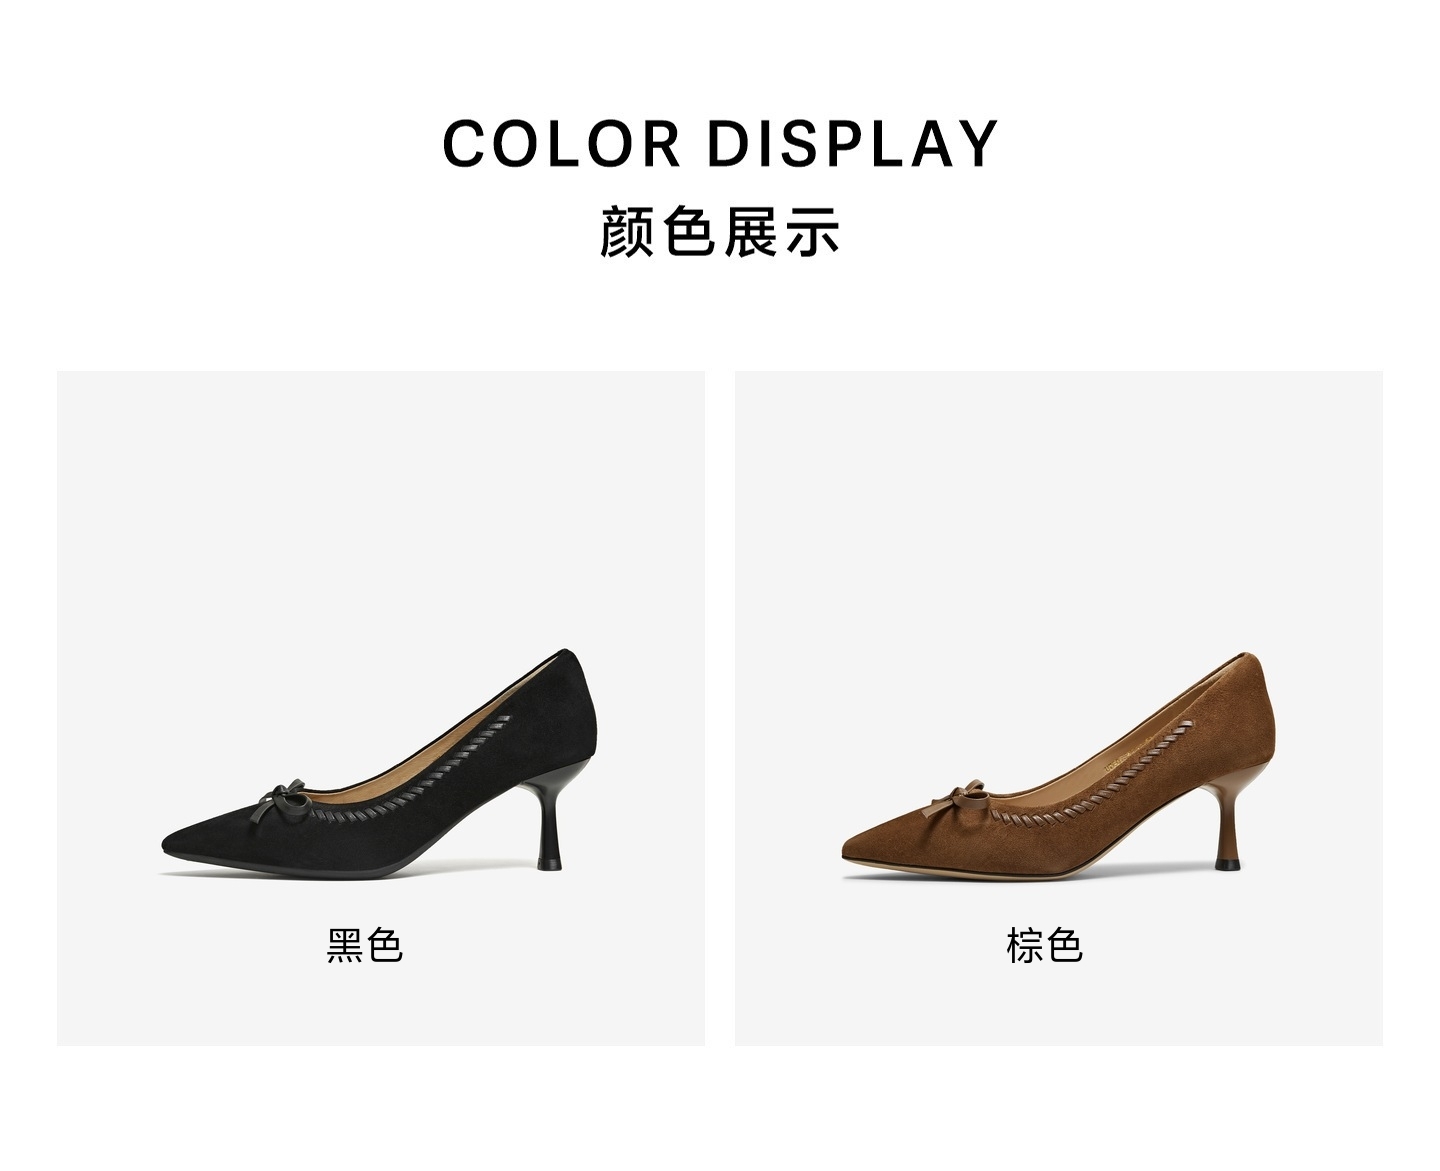
Task: Click the white gap between both color panels
Action: click(720, 708)
